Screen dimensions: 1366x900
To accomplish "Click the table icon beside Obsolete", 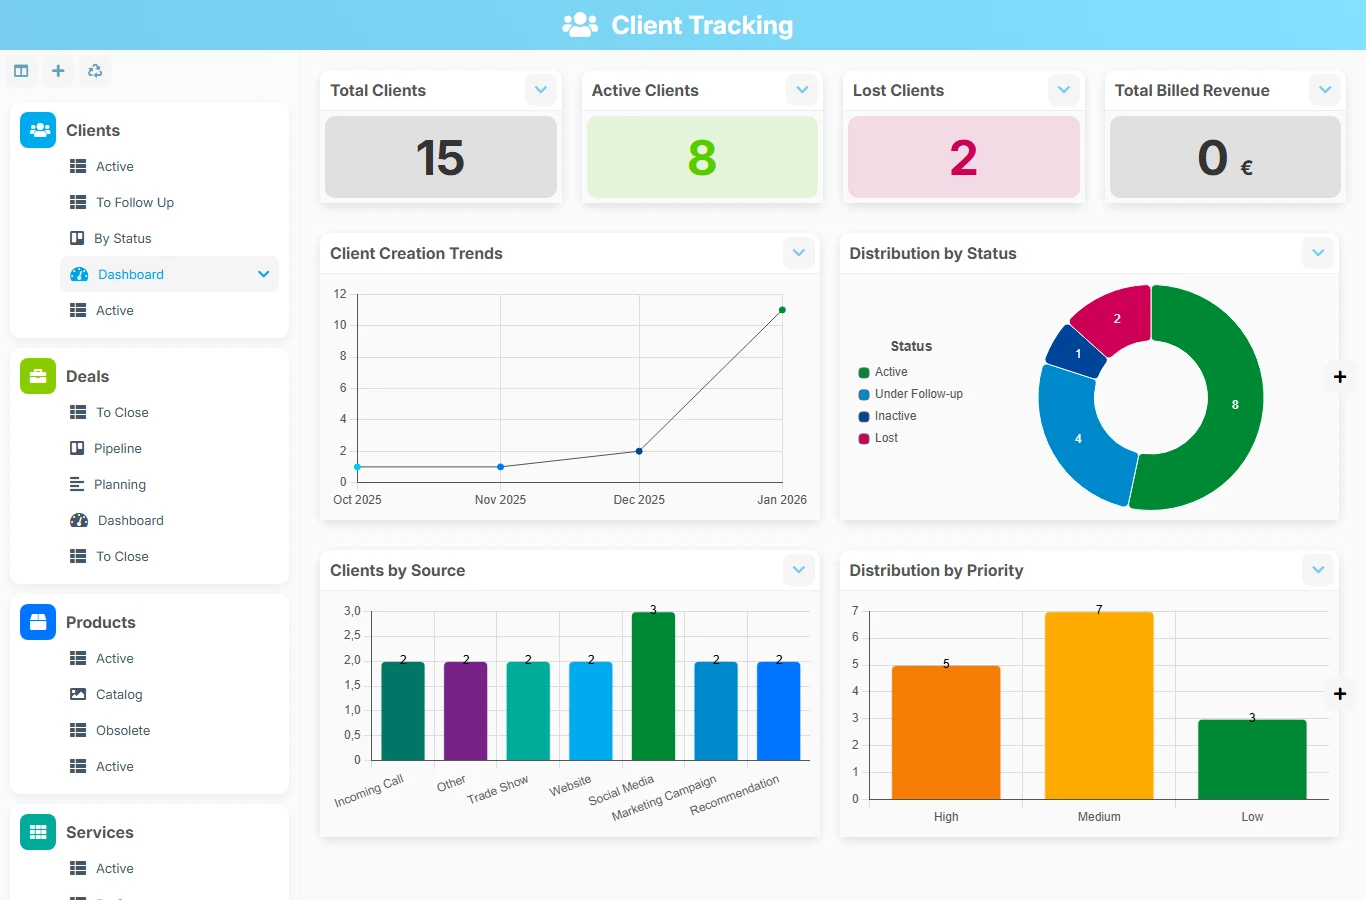I will [x=78, y=730].
